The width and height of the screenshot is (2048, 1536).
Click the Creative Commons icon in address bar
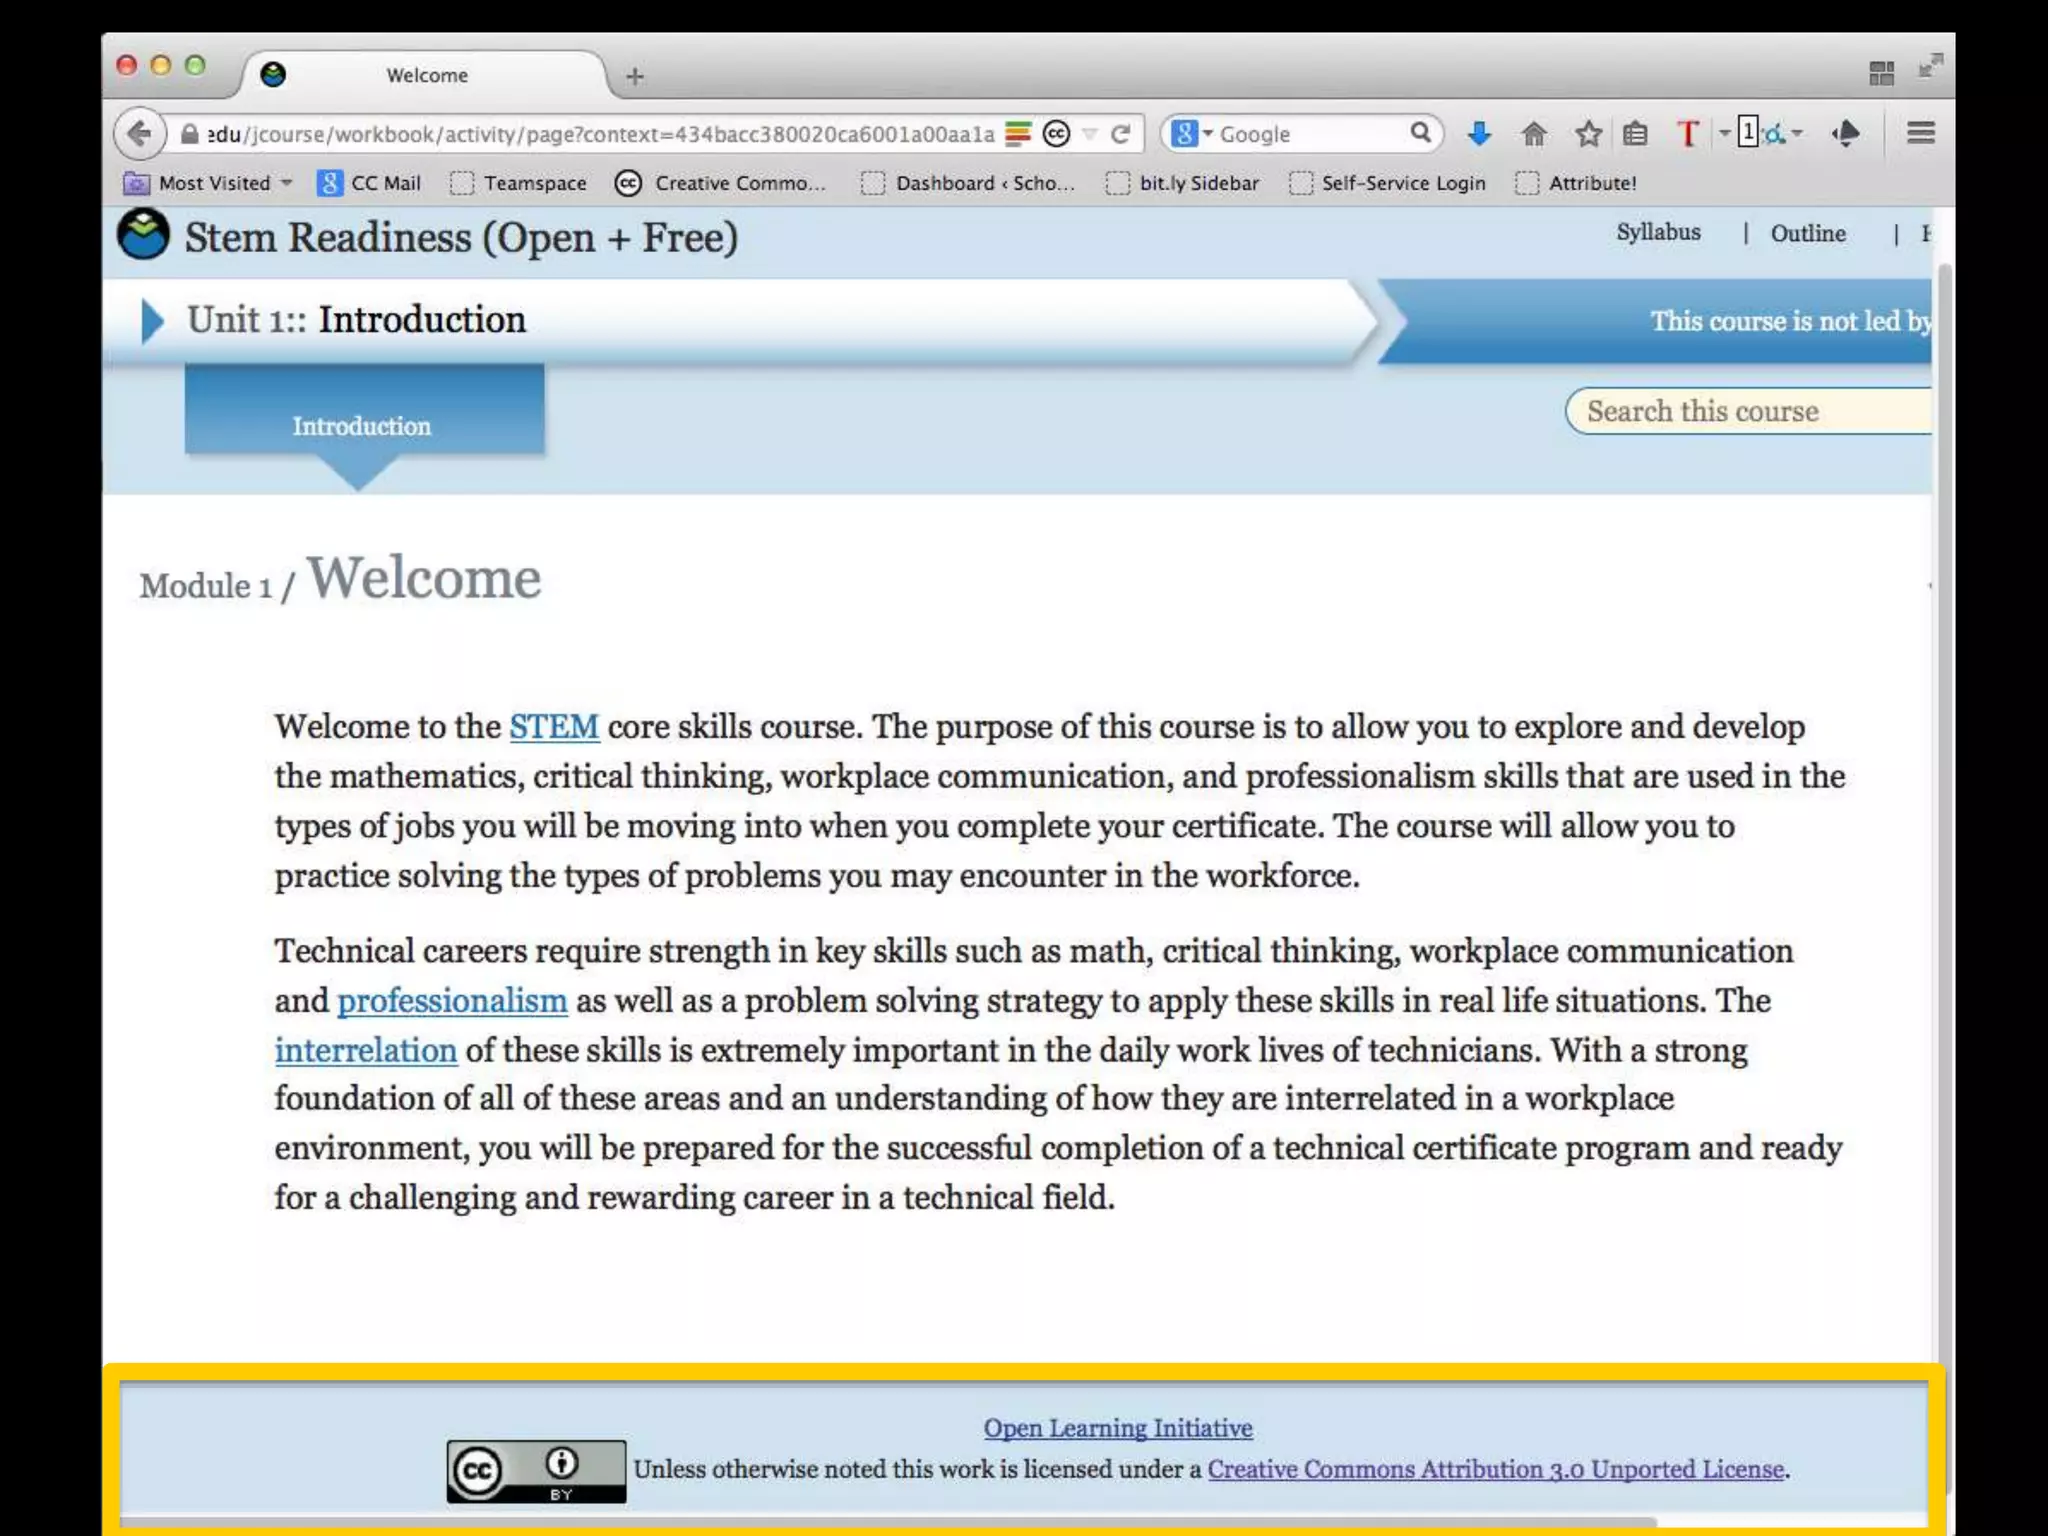(x=1056, y=134)
